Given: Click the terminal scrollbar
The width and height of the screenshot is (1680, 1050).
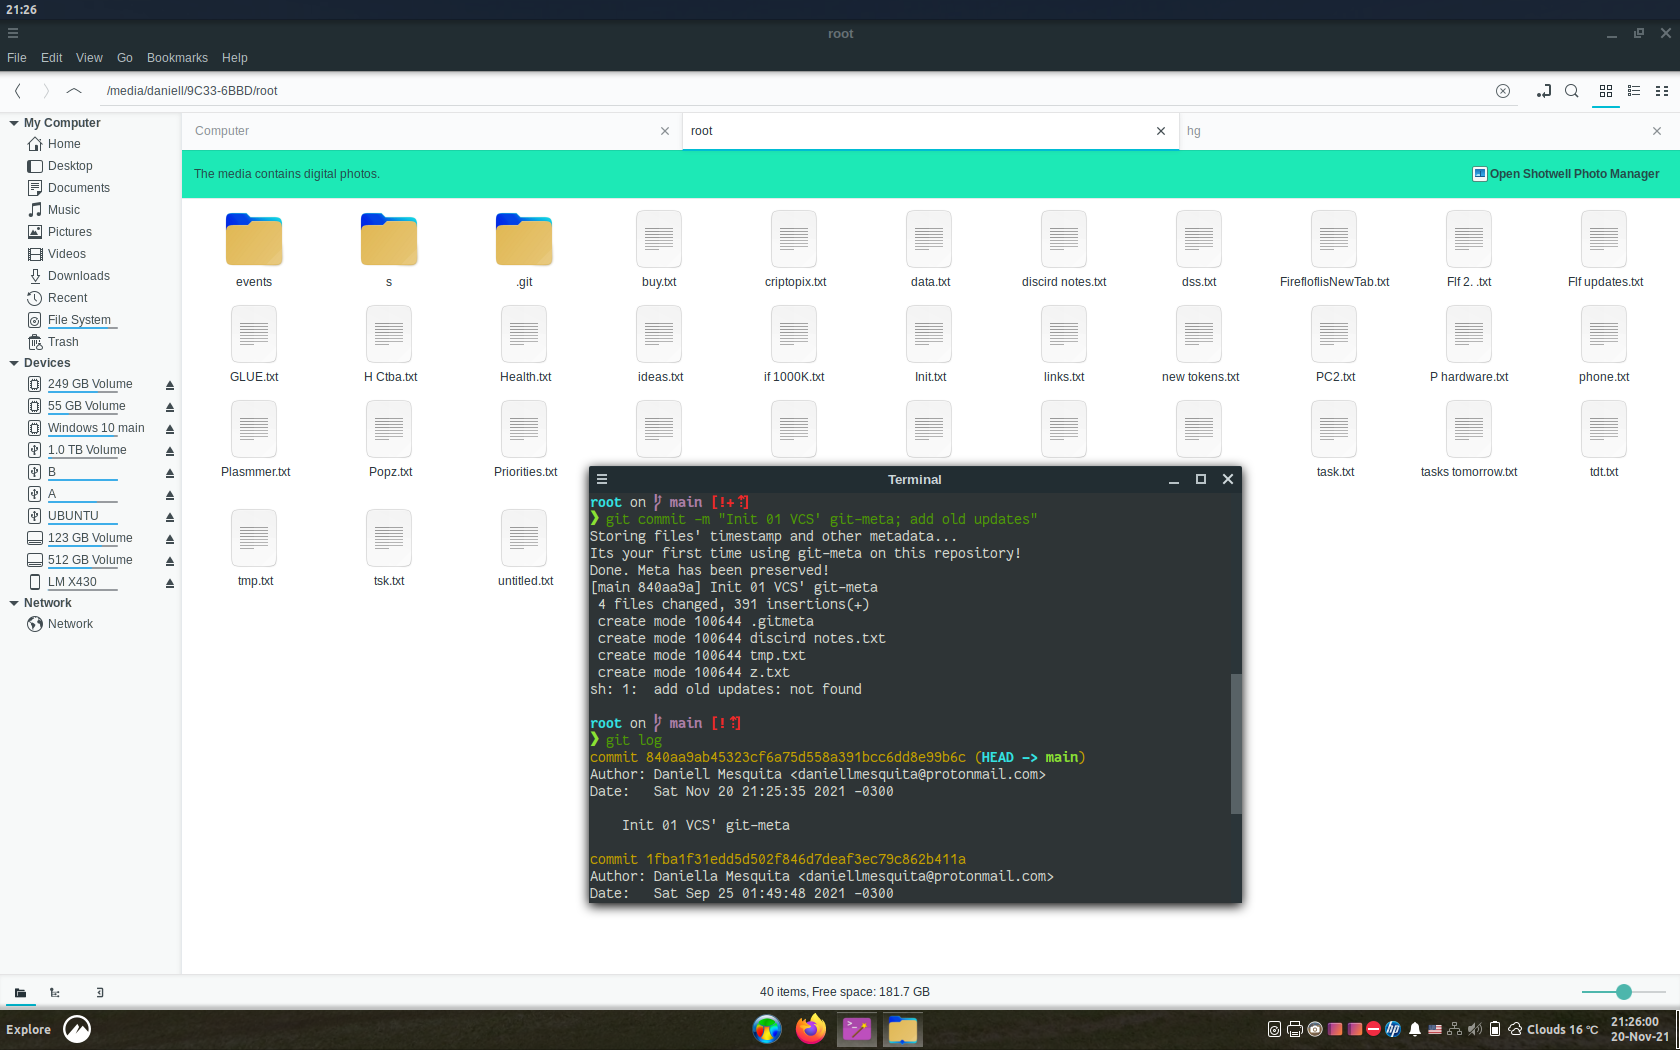Looking at the screenshot, I should (x=1236, y=743).
